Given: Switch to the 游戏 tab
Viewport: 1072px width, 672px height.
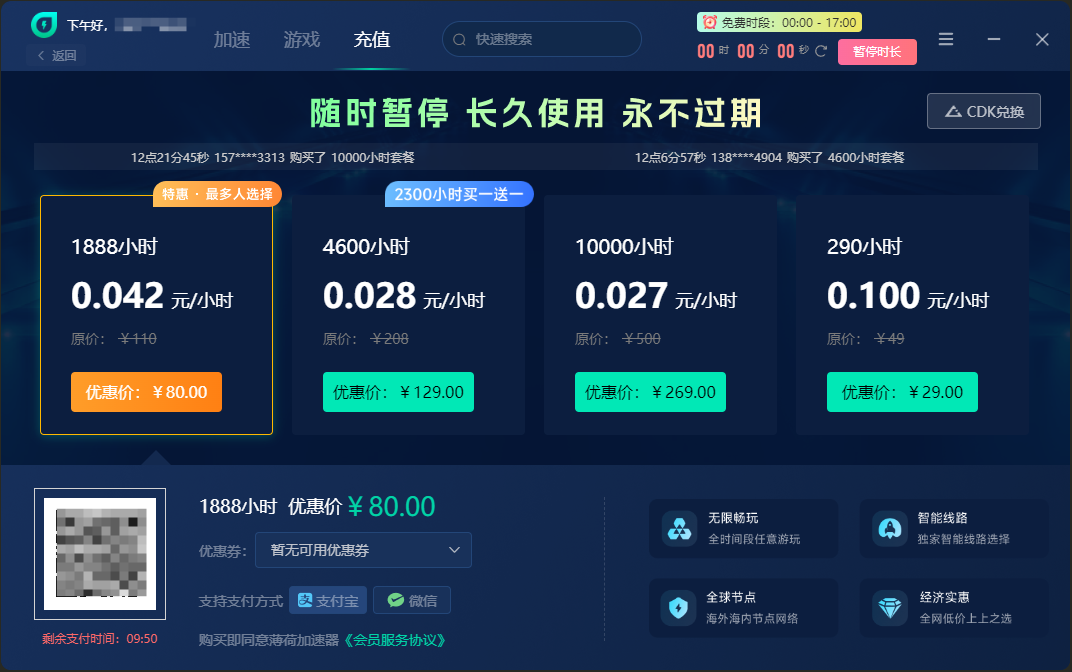Looking at the screenshot, I should [302, 40].
